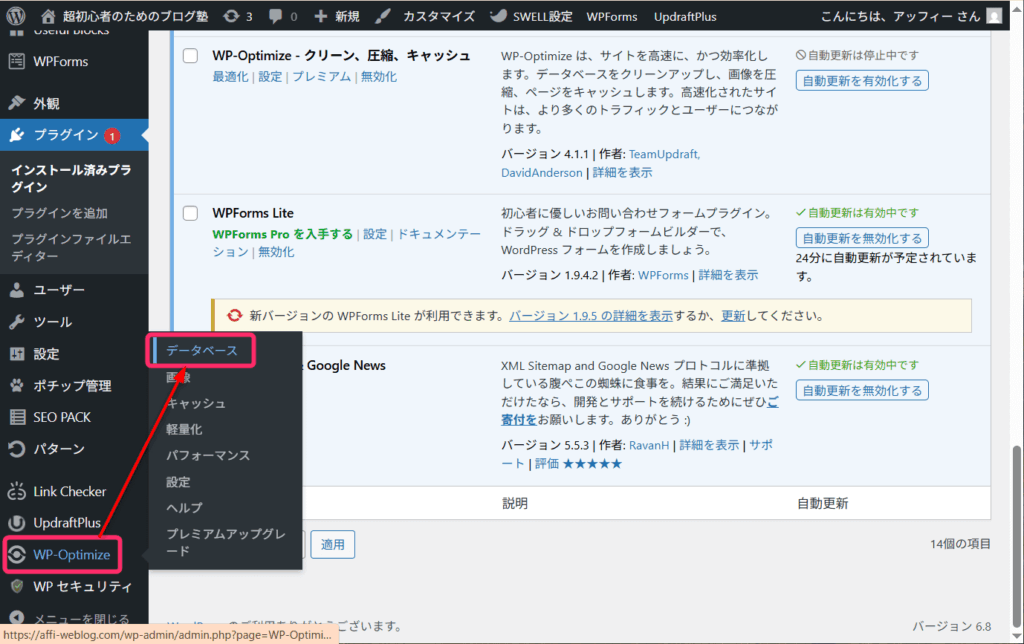
Task: Click 設定 link under WPForms Lite
Action: coord(375,234)
